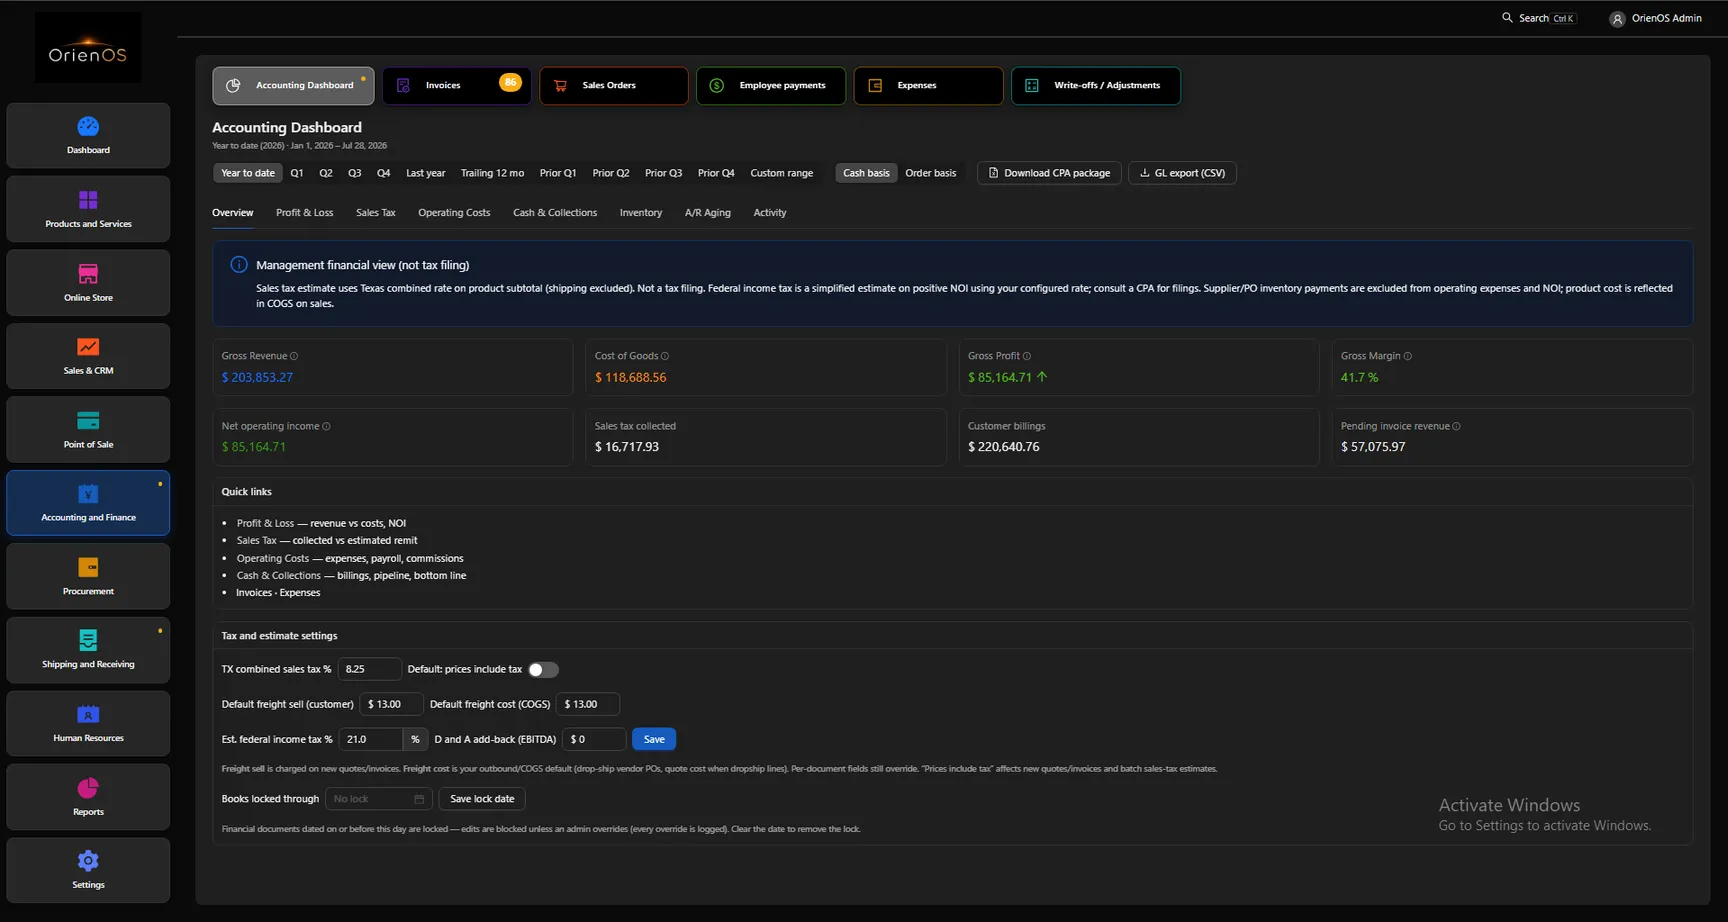Click the search magnifier icon
This screenshot has width=1728, height=922.
(x=1507, y=18)
